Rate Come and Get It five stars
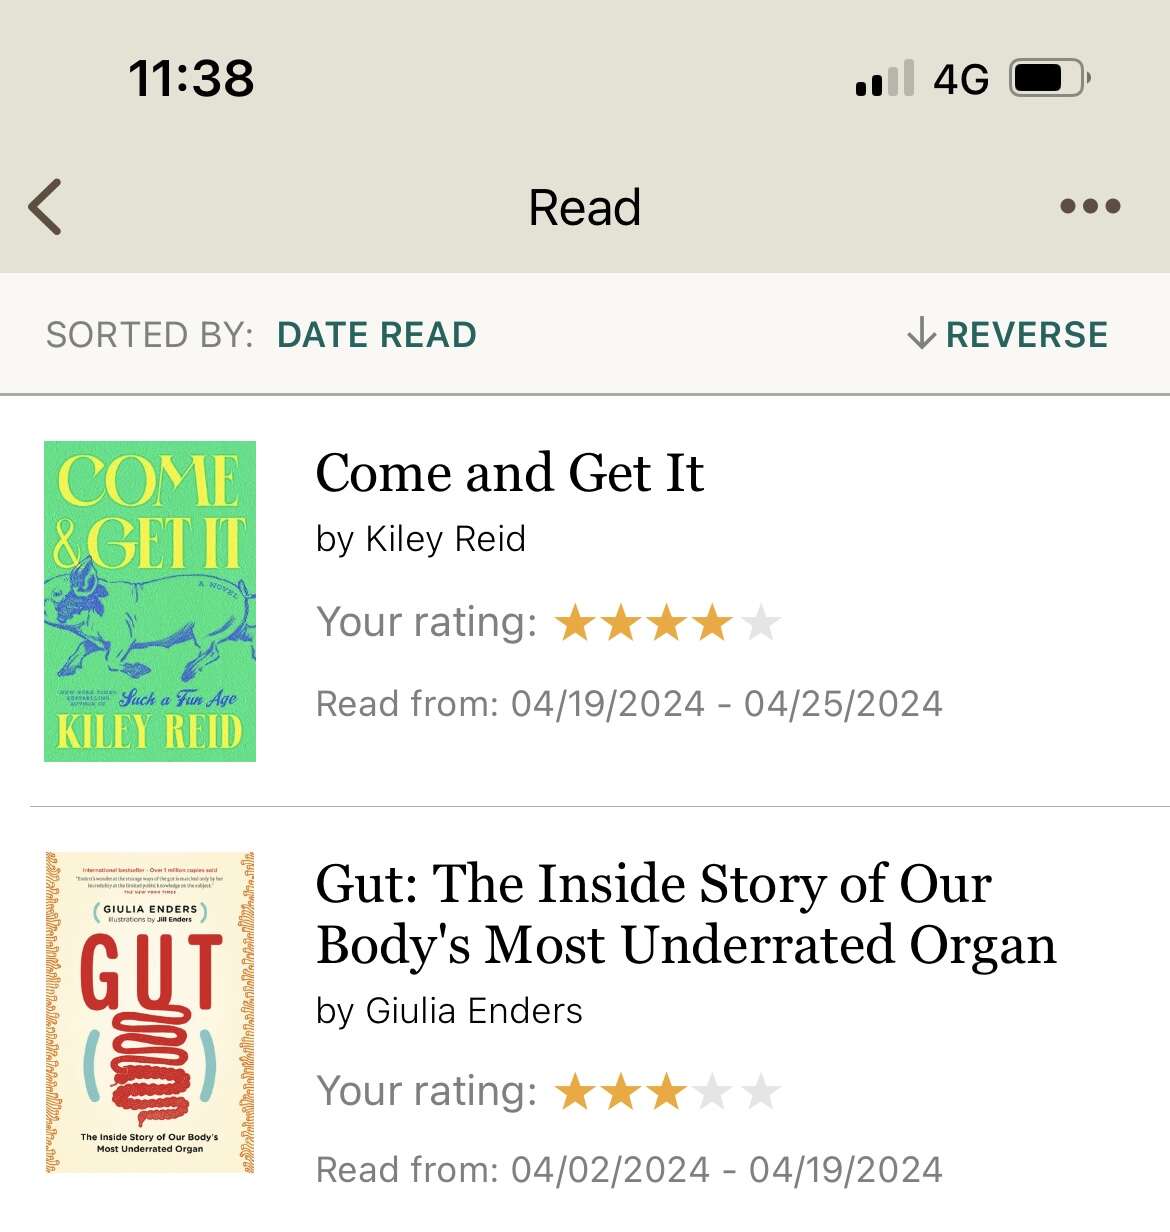 pos(761,622)
